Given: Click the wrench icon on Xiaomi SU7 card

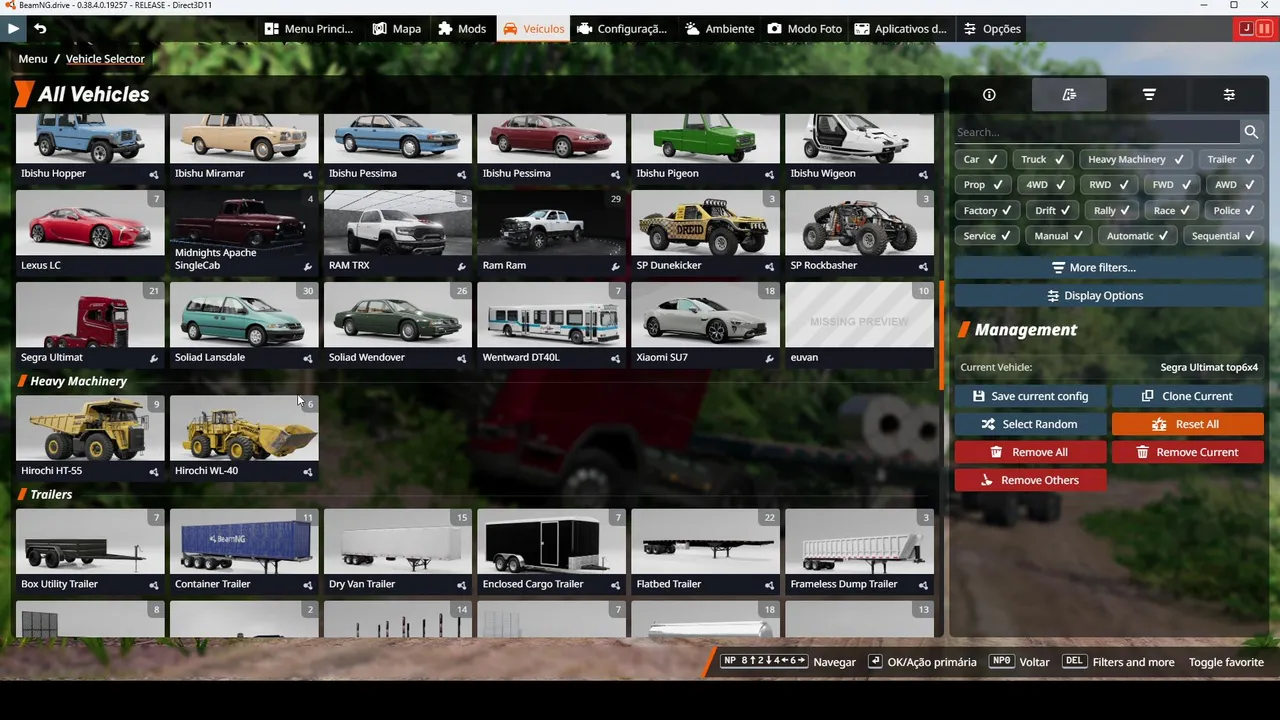Looking at the screenshot, I should coord(770,358).
